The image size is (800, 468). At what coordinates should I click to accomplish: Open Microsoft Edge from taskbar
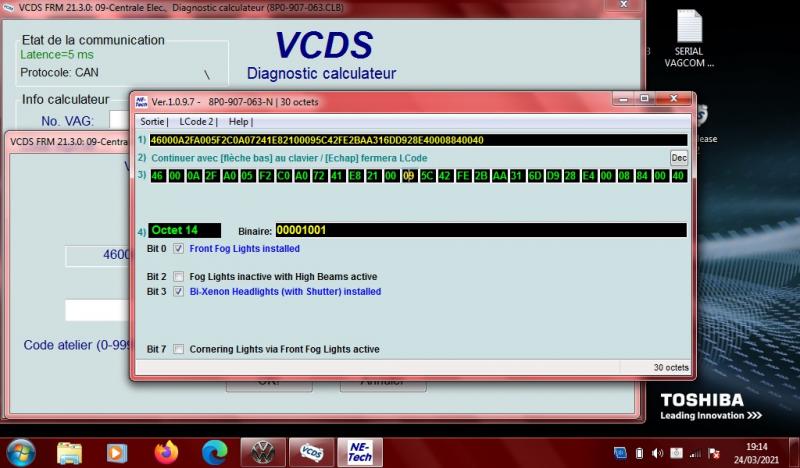click(x=214, y=453)
